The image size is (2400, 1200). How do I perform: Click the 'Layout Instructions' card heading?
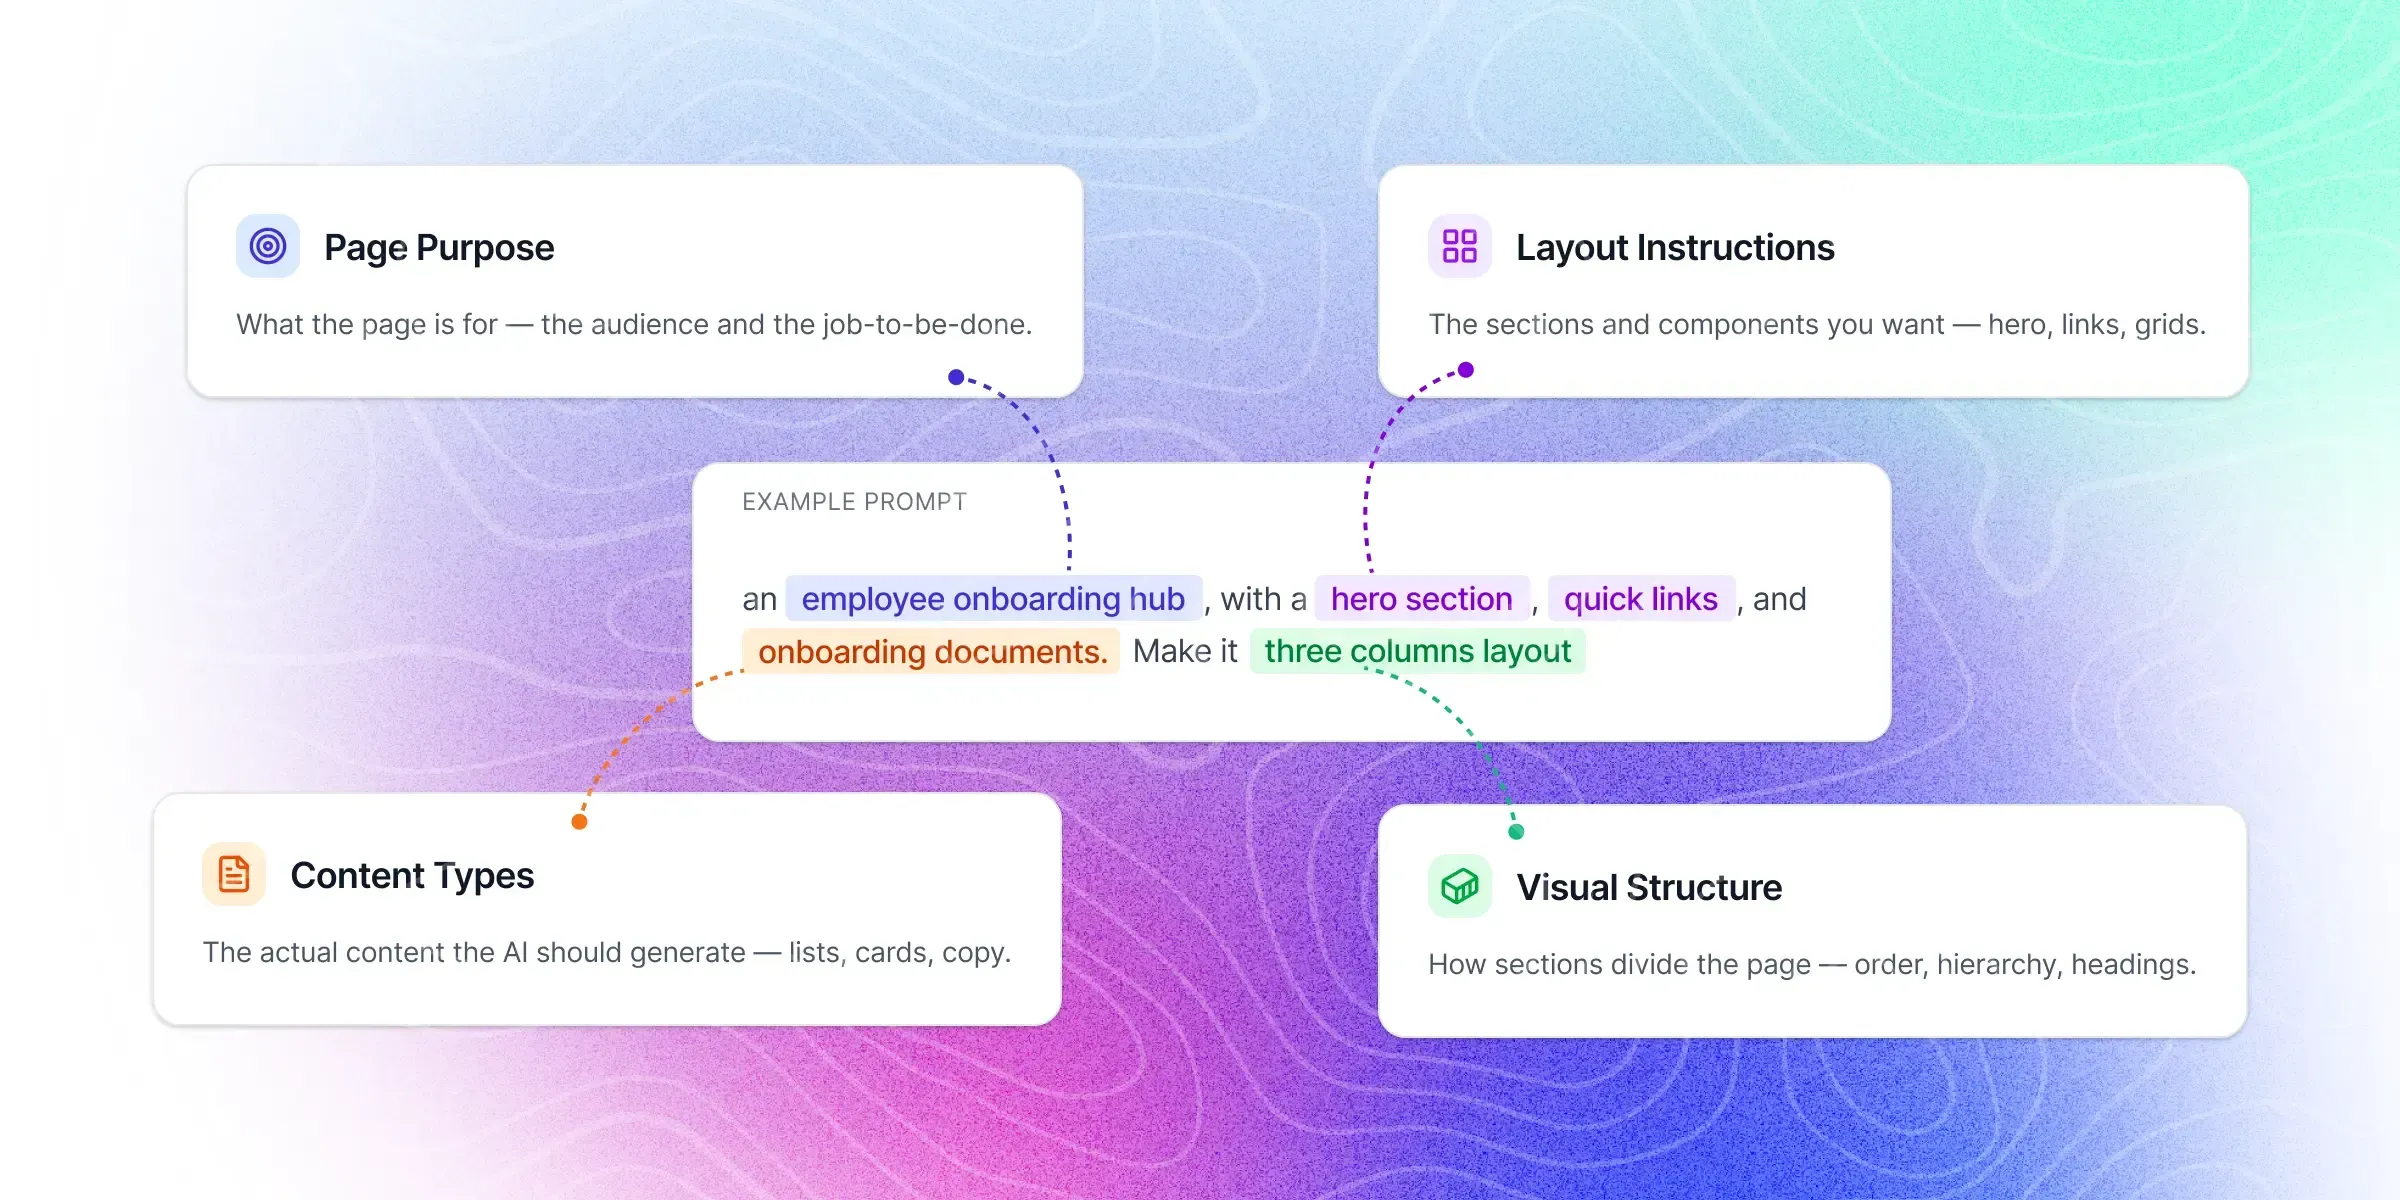tap(1675, 247)
